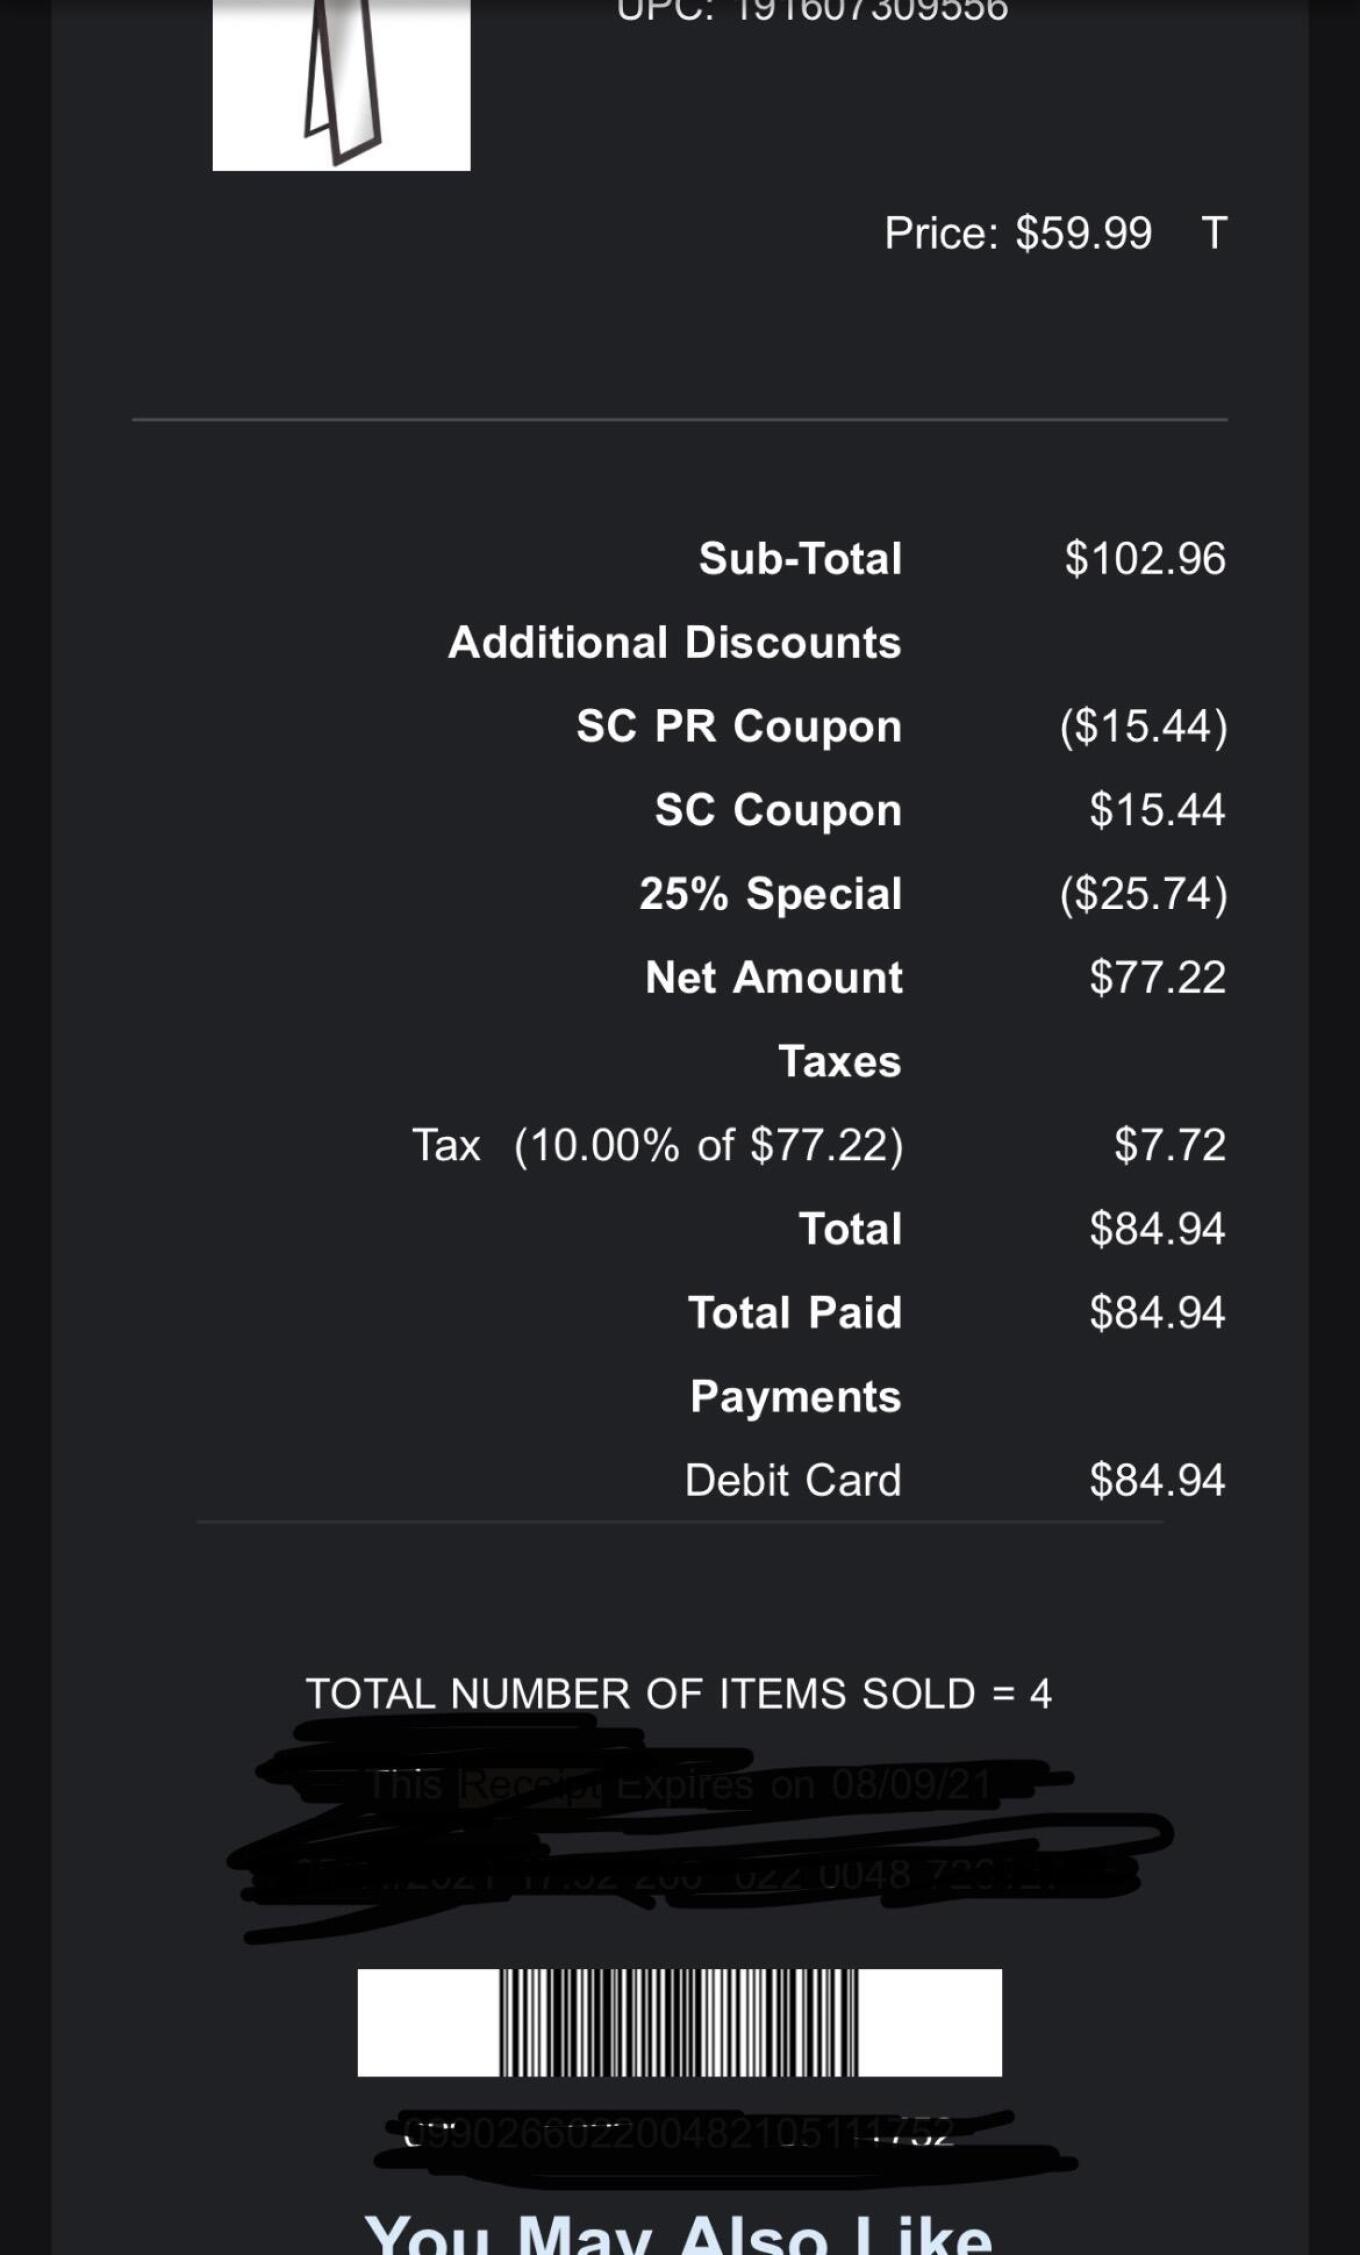Tap the T taxable marker beside price
This screenshot has width=1360, height=2255.
tap(1214, 233)
